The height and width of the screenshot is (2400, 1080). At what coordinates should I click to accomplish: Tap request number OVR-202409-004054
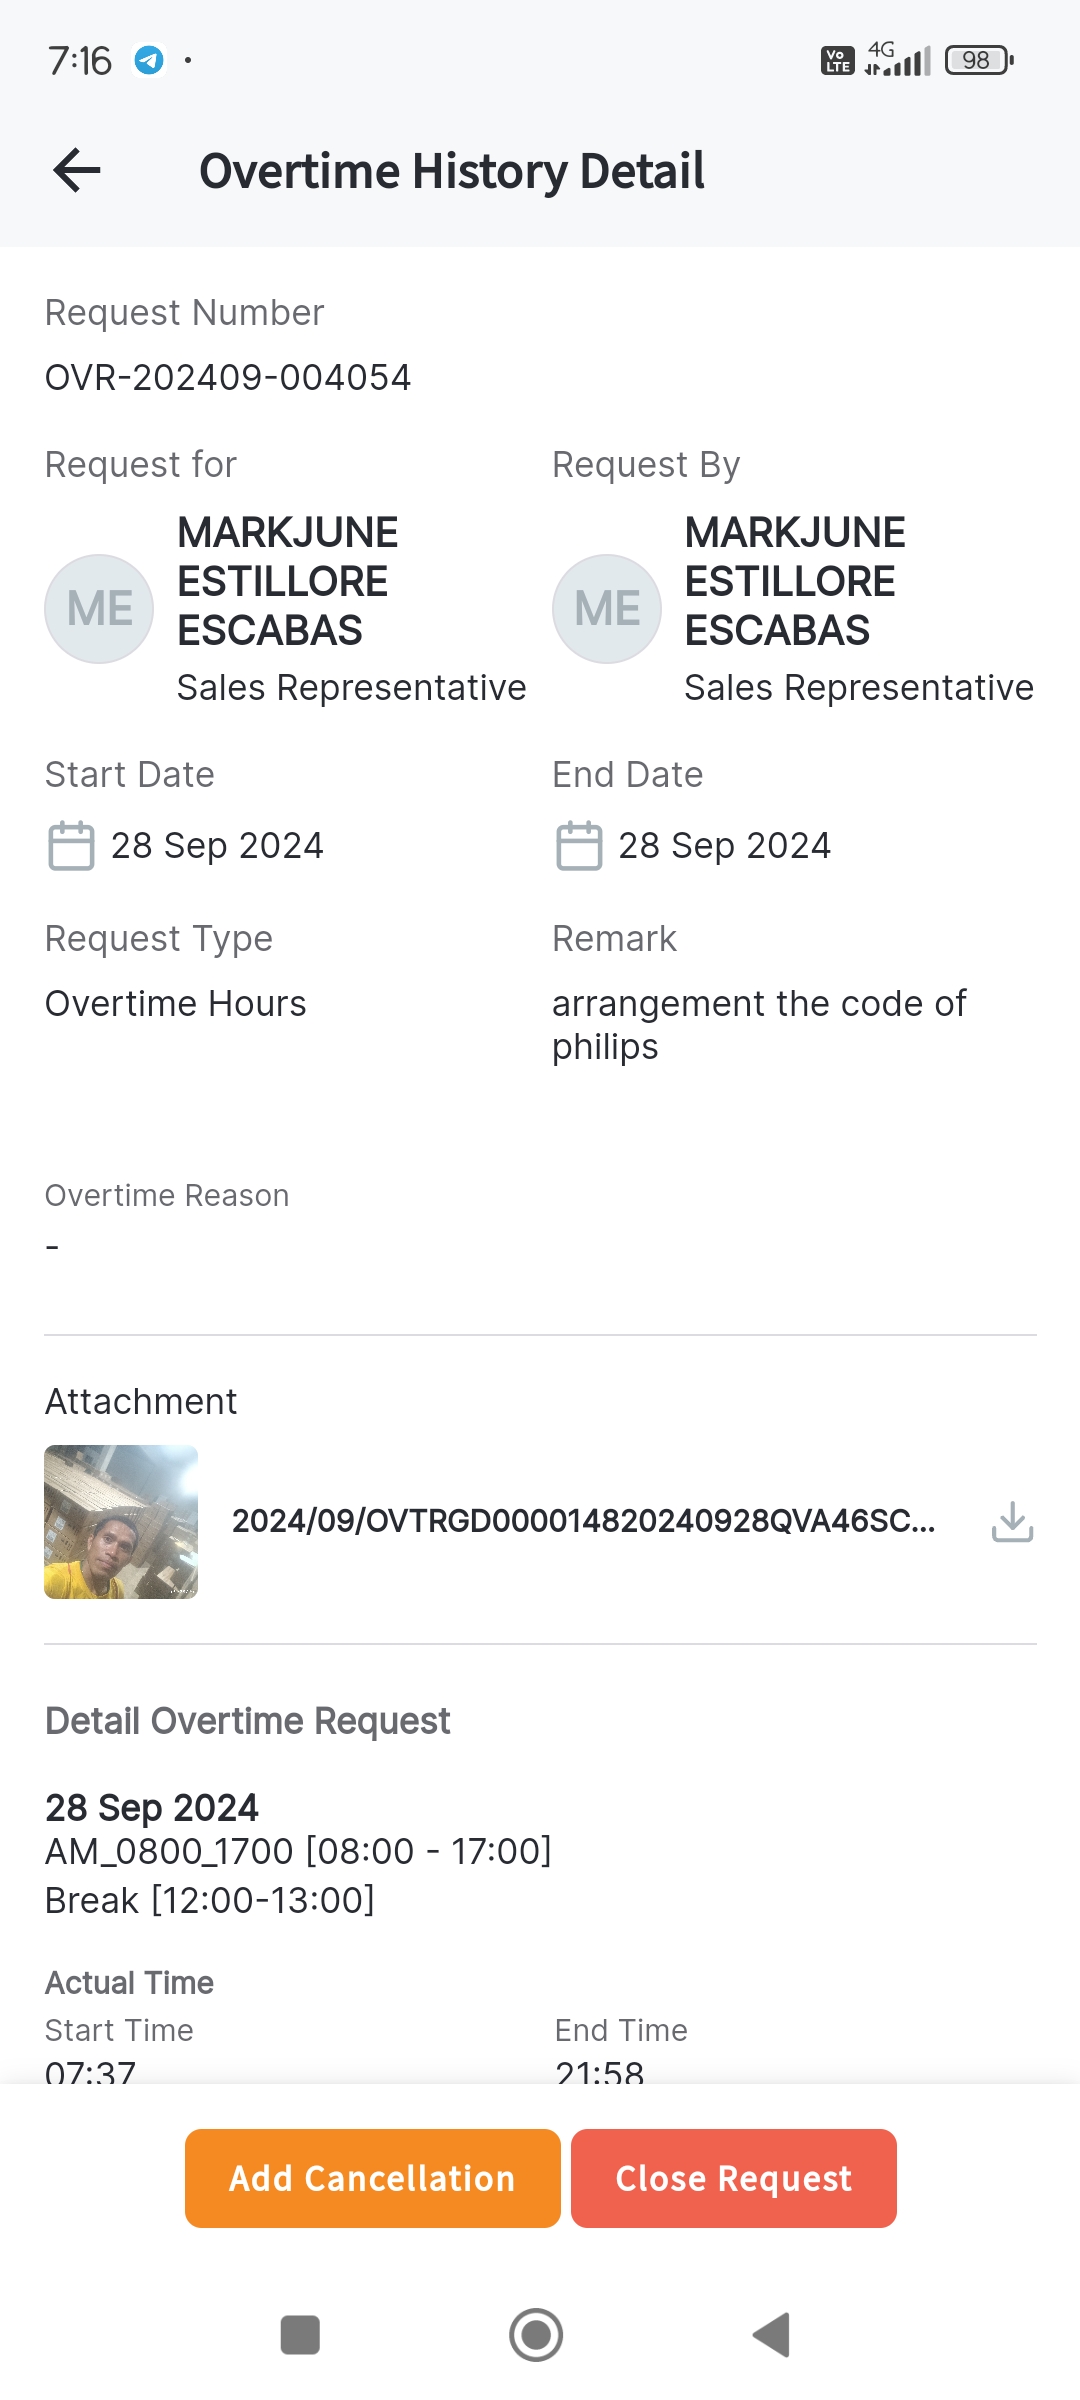(x=228, y=378)
